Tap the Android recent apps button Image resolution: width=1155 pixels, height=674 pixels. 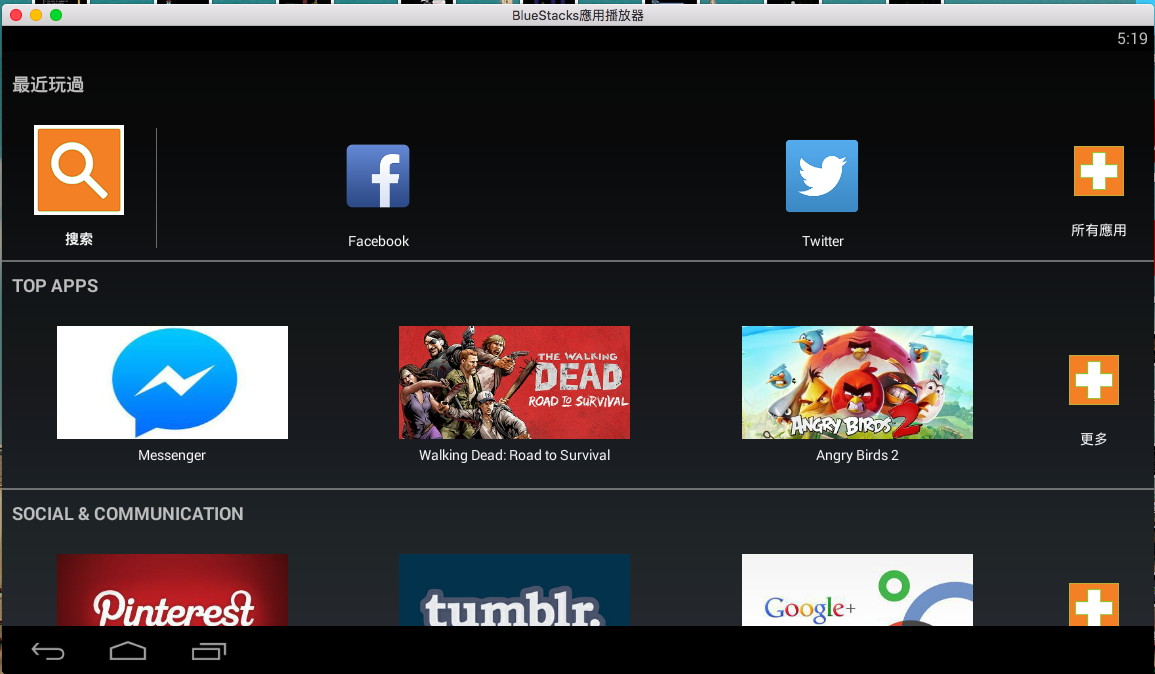(209, 651)
